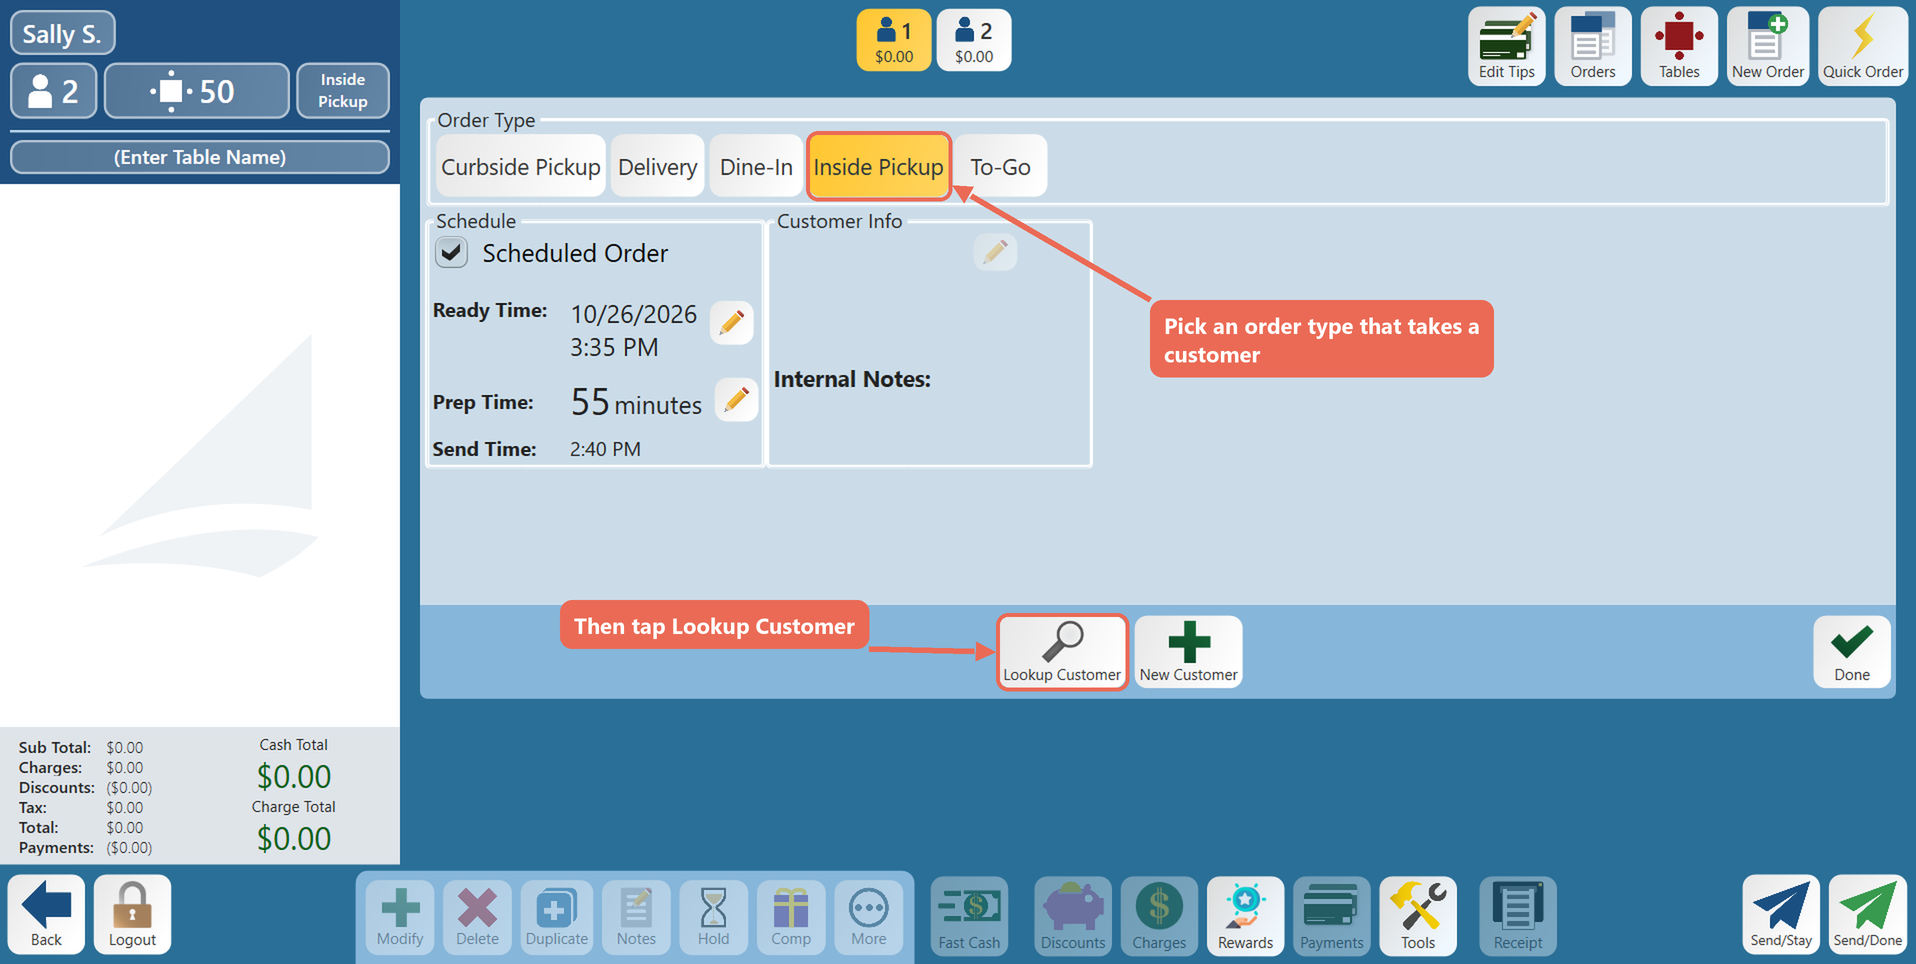Open the Edit Tips screen
Image resolution: width=1916 pixels, height=964 pixels.
click(x=1506, y=46)
